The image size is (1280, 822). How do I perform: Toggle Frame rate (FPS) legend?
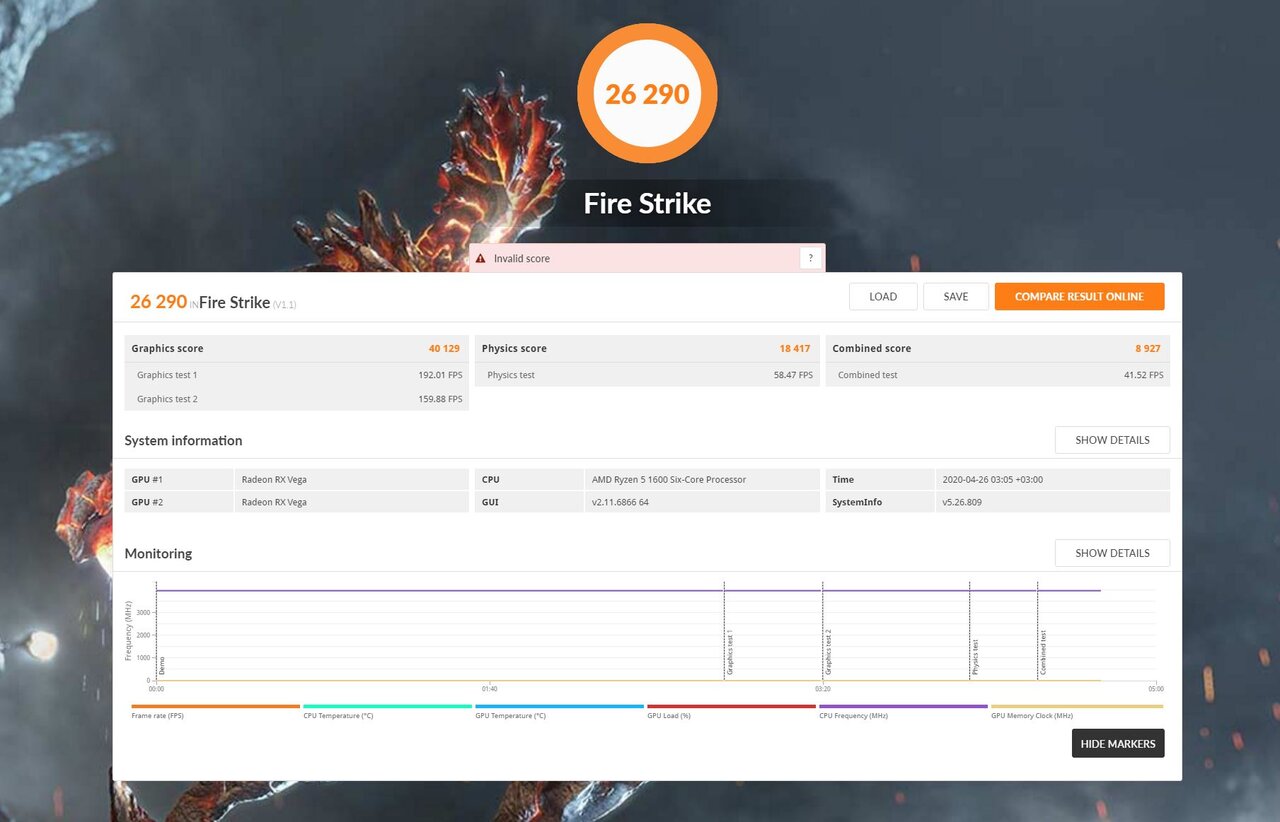215,711
